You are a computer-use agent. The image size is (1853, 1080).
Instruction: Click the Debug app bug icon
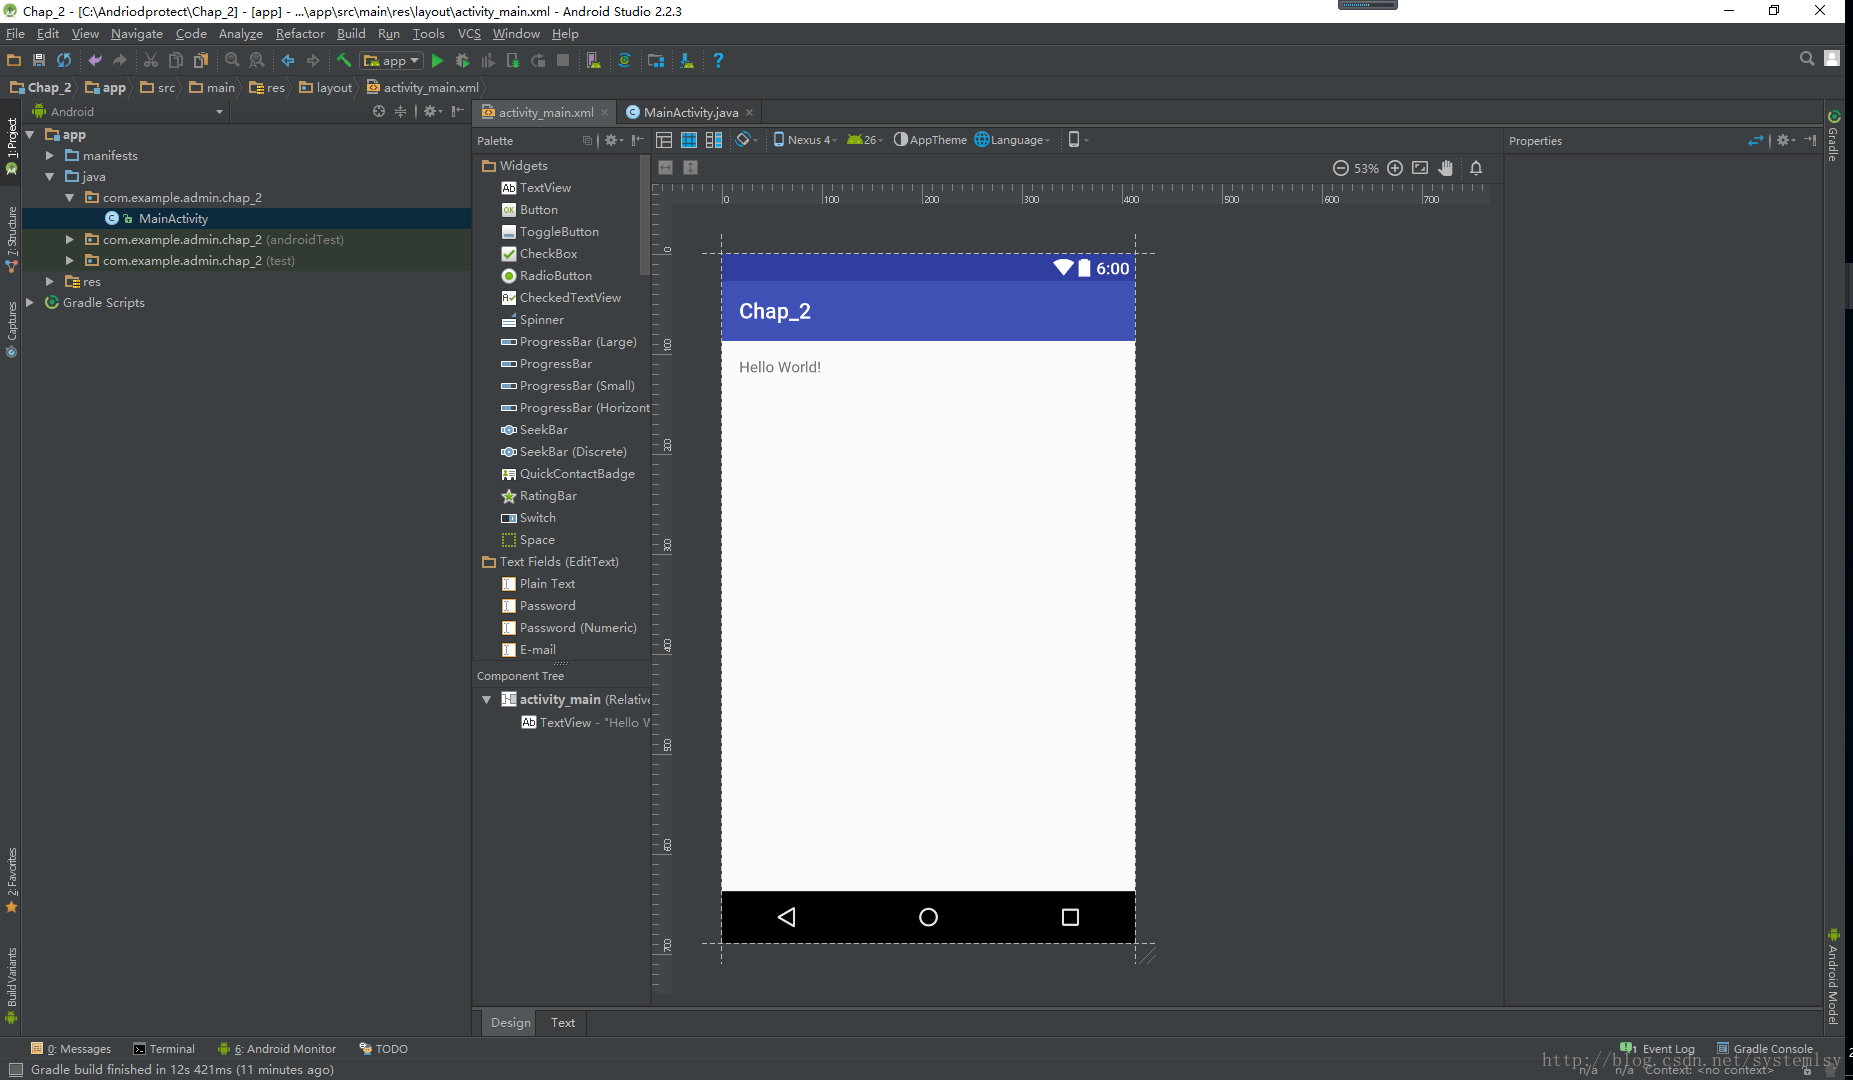click(462, 61)
